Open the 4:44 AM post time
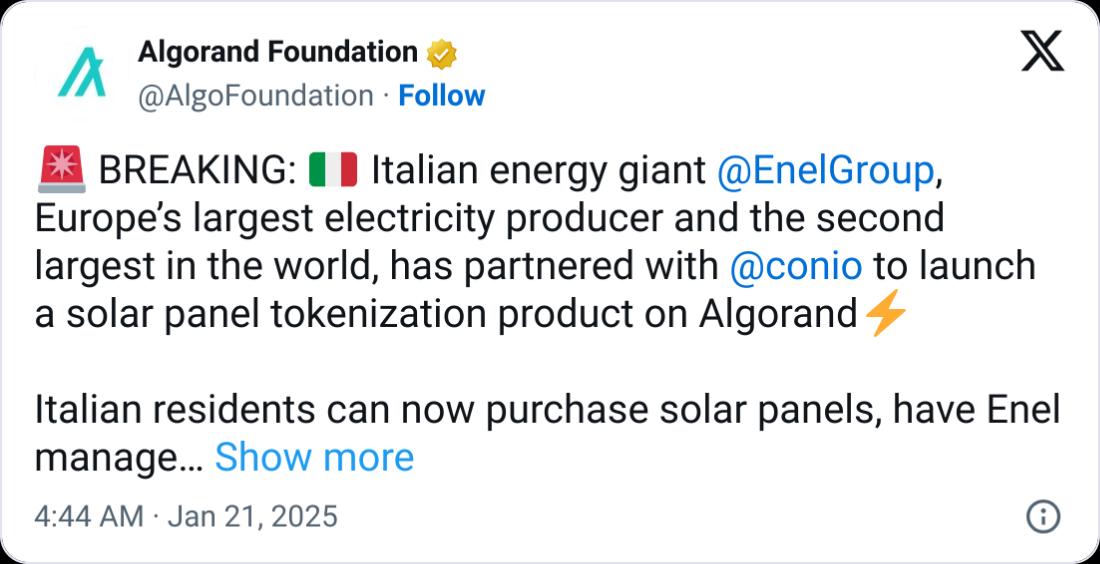1100x564 pixels. click(x=89, y=517)
